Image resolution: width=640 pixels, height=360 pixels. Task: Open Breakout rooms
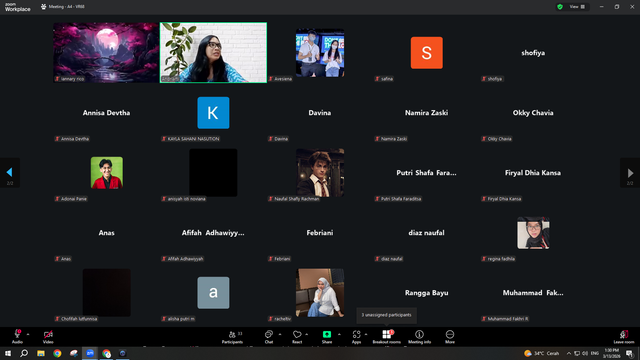tap(386, 337)
